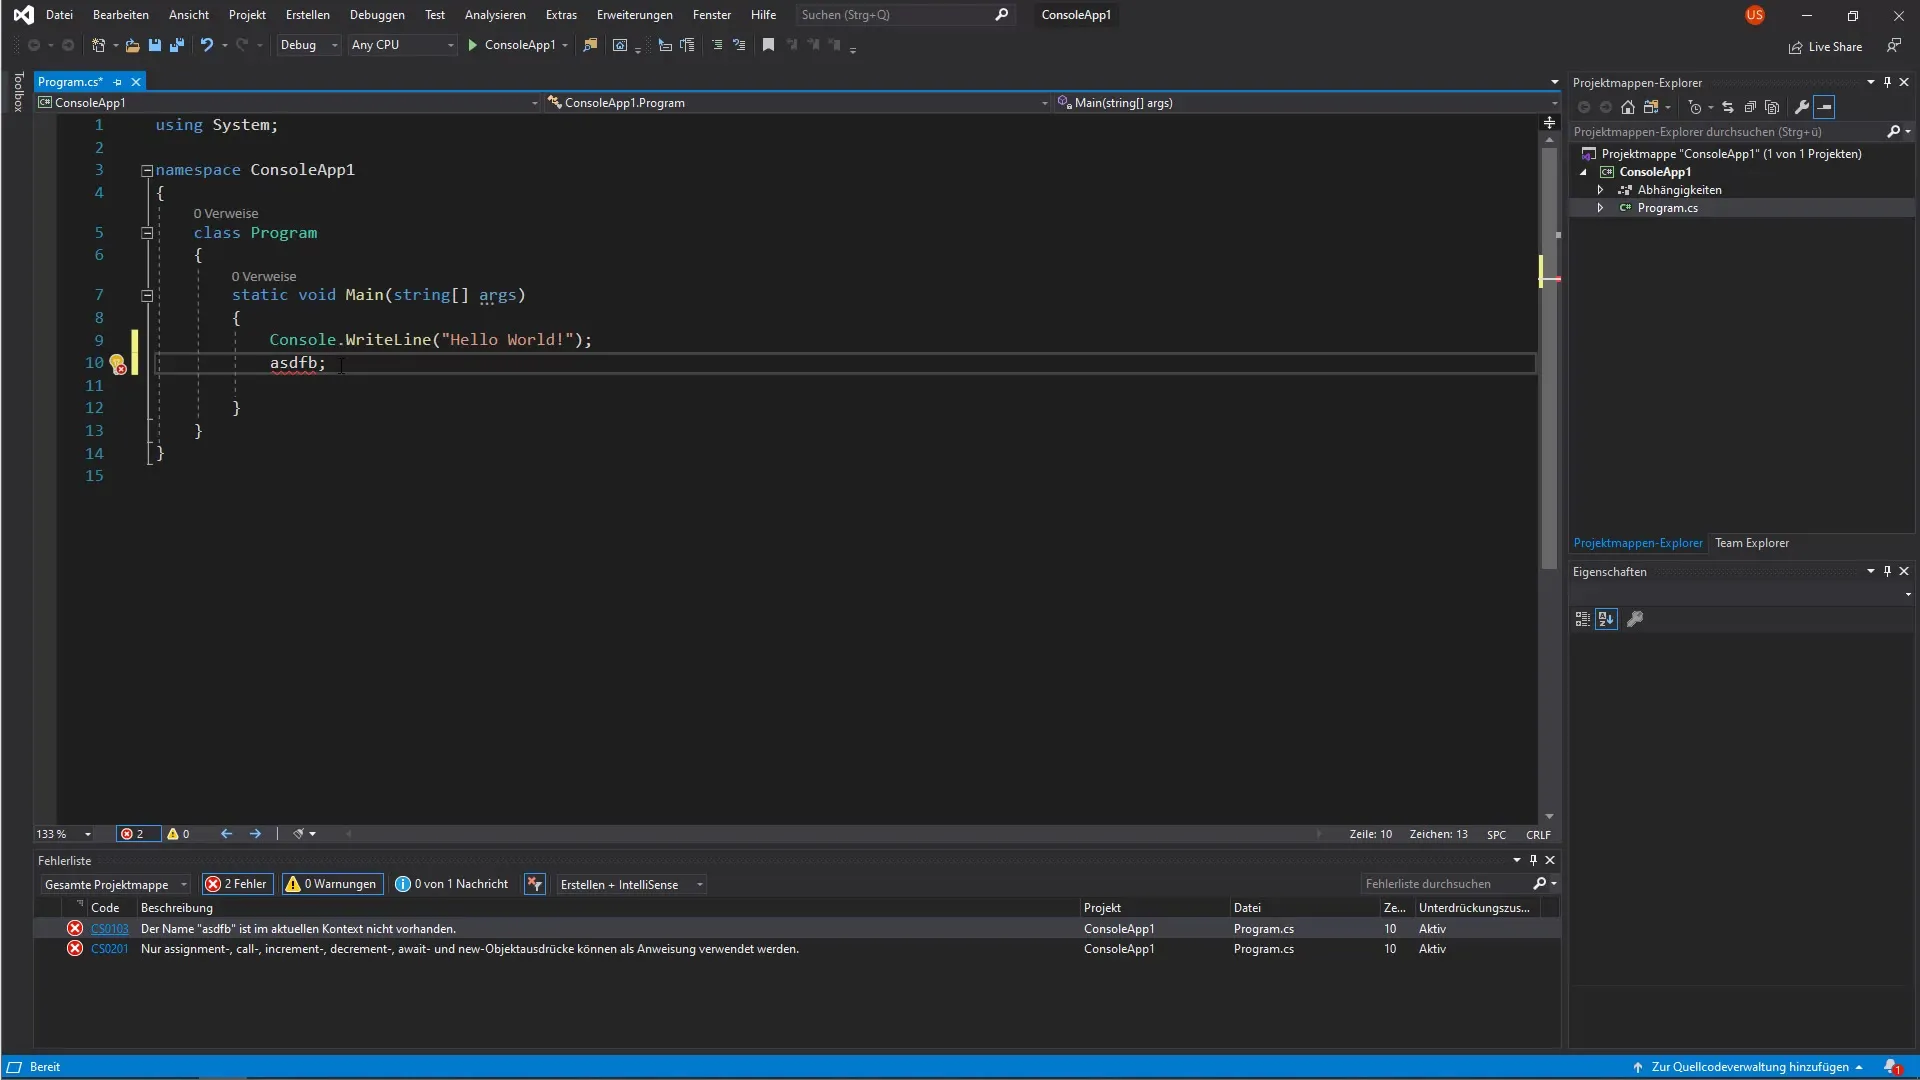This screenshot has width=1920, height=1080.
Task: Open error code link CS0103
Action: click(110, 929)
